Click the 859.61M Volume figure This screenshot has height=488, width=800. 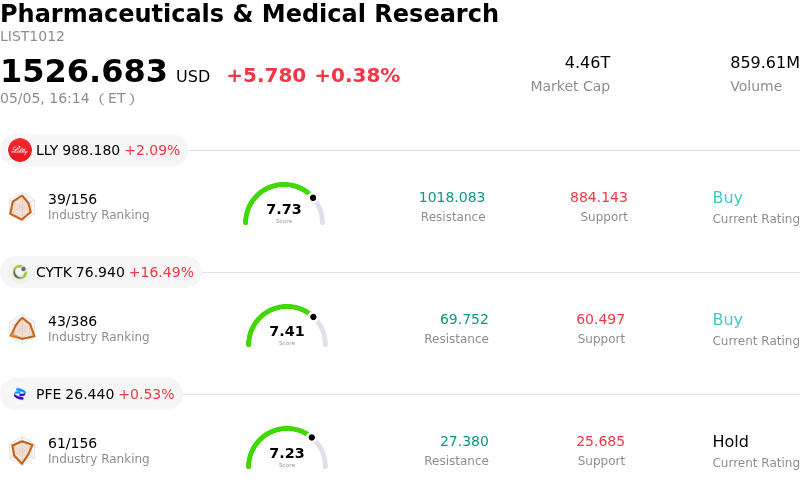click(765, 62)
